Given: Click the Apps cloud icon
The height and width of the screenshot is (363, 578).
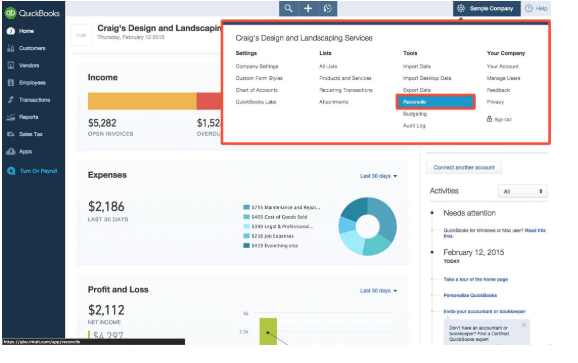Looking at the screenshot, I should point(11,151).
